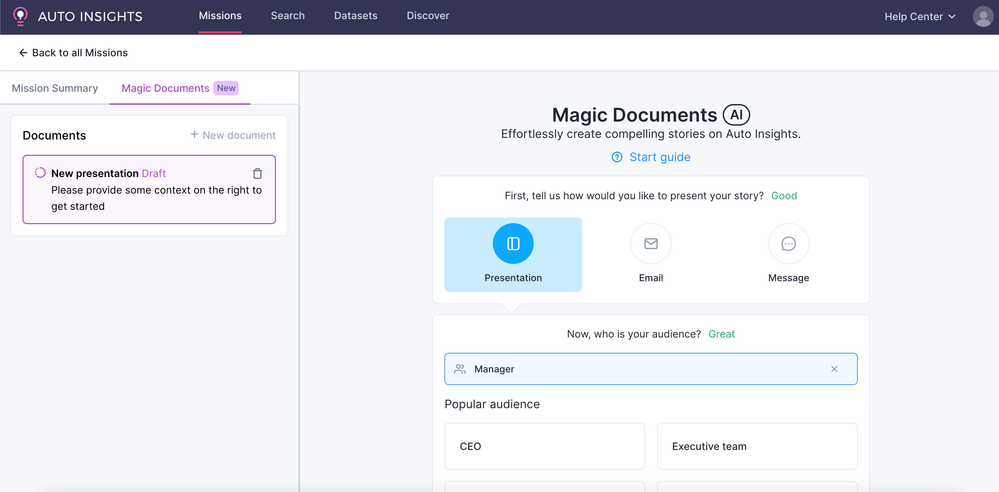Click the Start guide help icon
Image resolution: width=999 pixels, height=492 pixels.
pyautogui.click(x=617, y=157)
